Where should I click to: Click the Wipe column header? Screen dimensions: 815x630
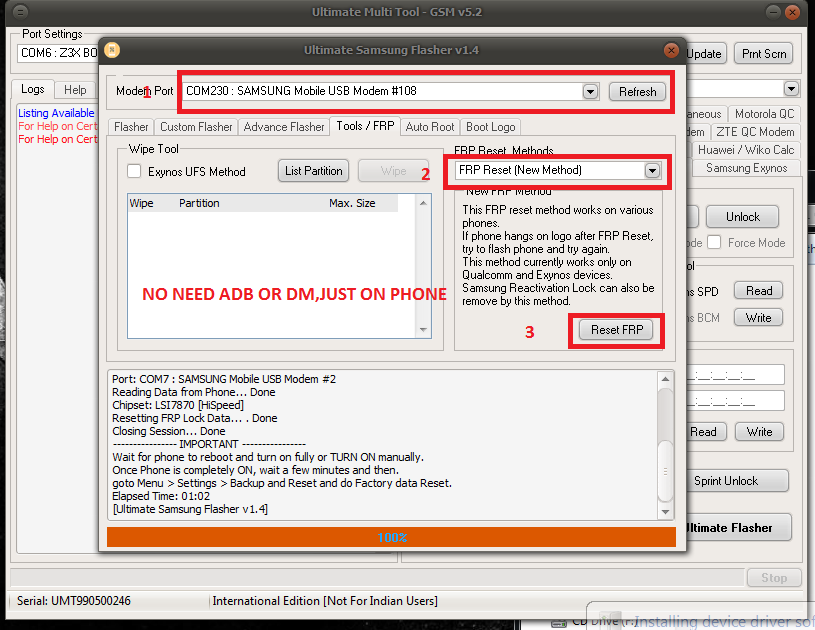click(x=141, y=203)
